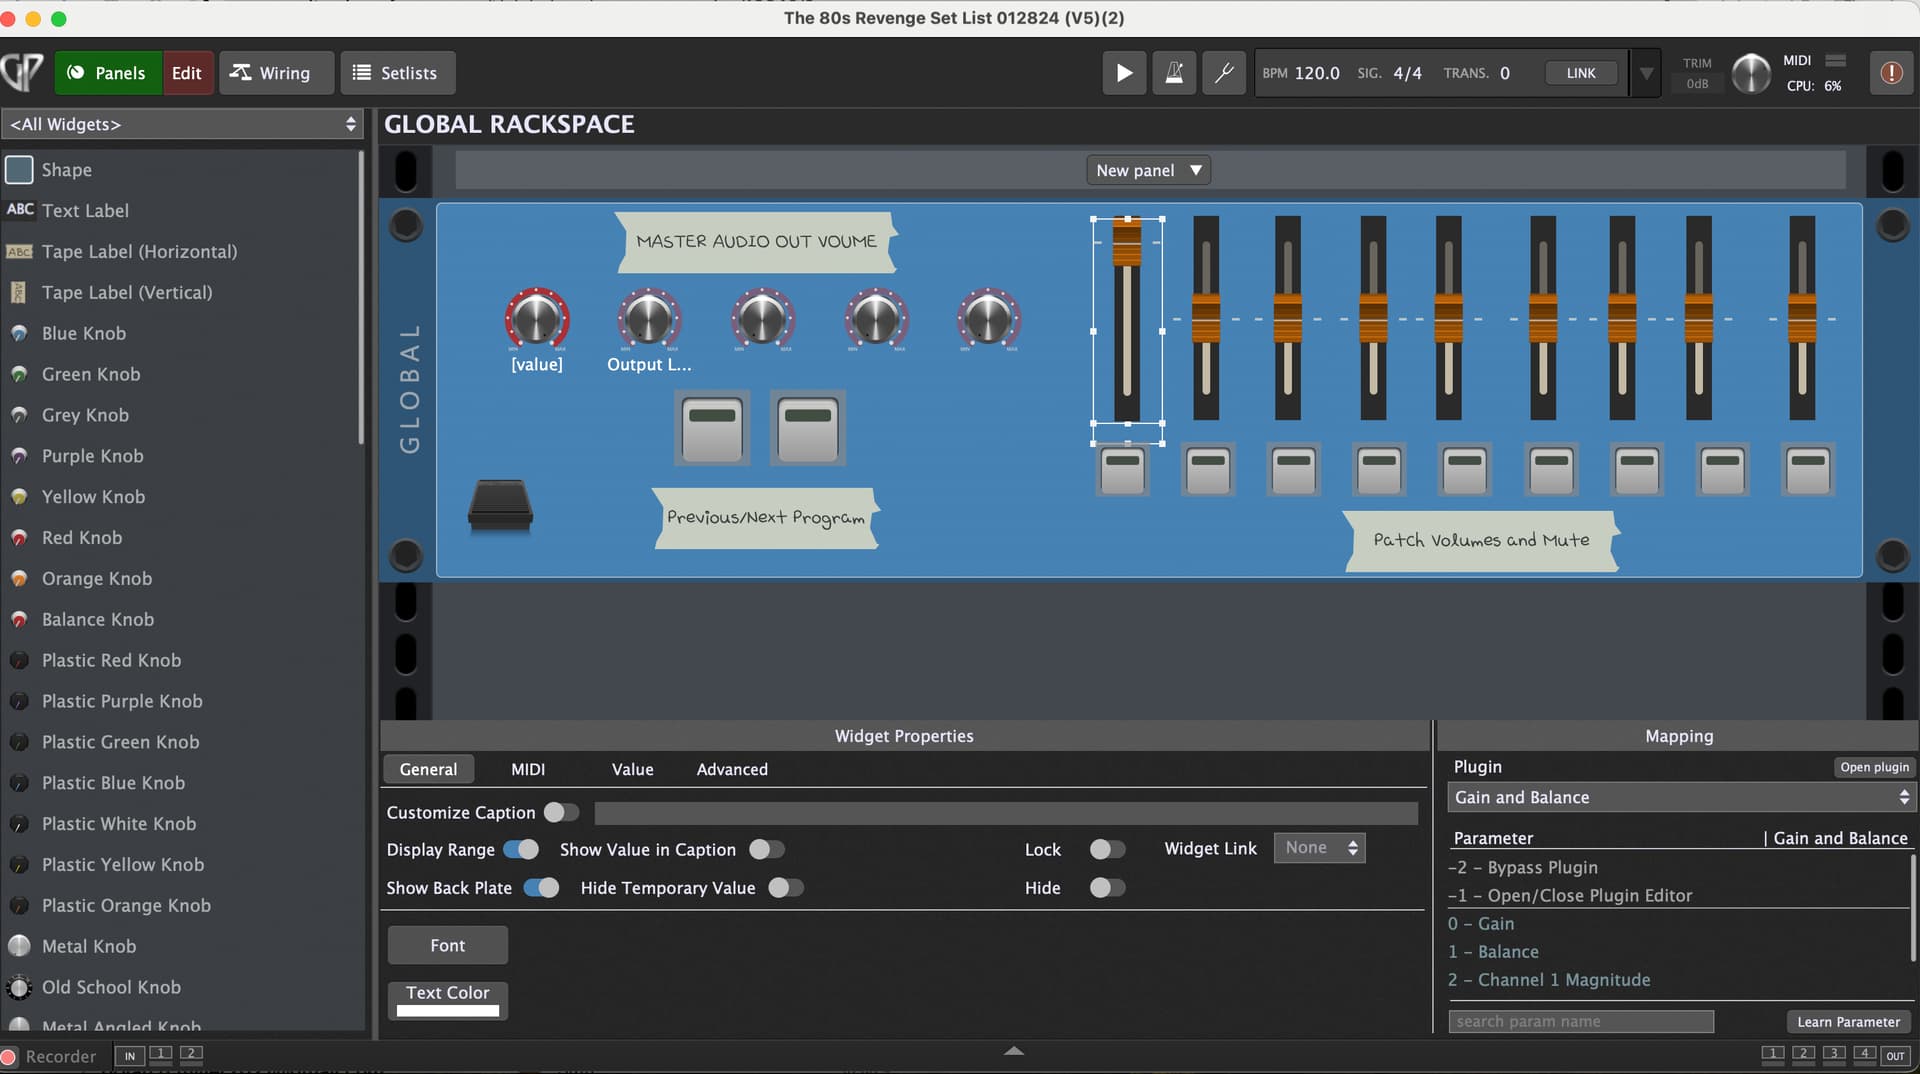The width and height of the screenshot is (1920, 1074).
Task: Click the white Text Color swatch
Action: click(448, 1010)
